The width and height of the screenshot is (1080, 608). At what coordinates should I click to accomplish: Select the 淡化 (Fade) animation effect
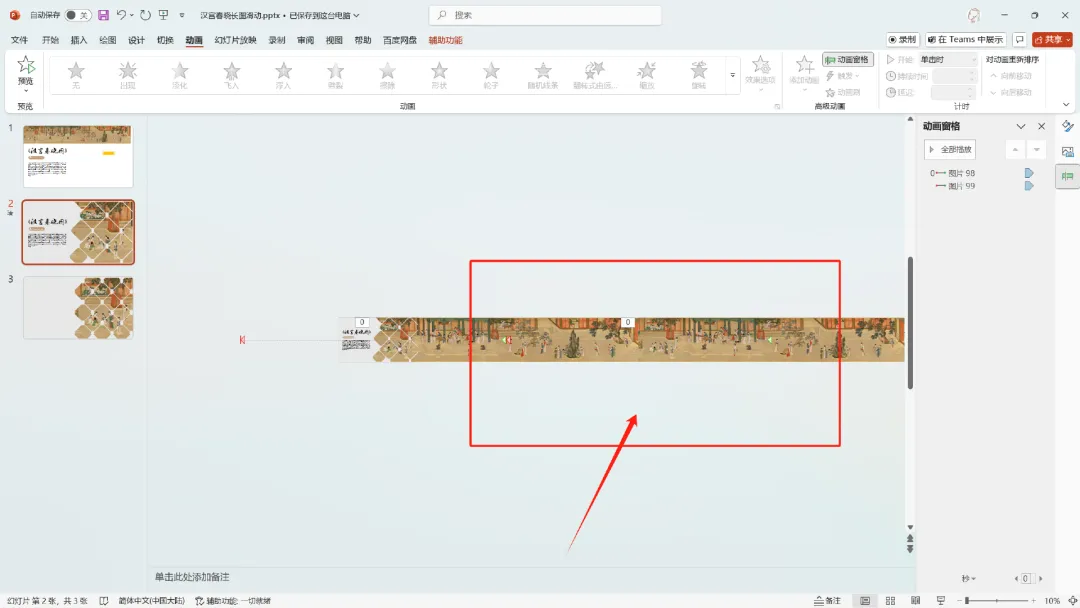(x=180, y=74)
